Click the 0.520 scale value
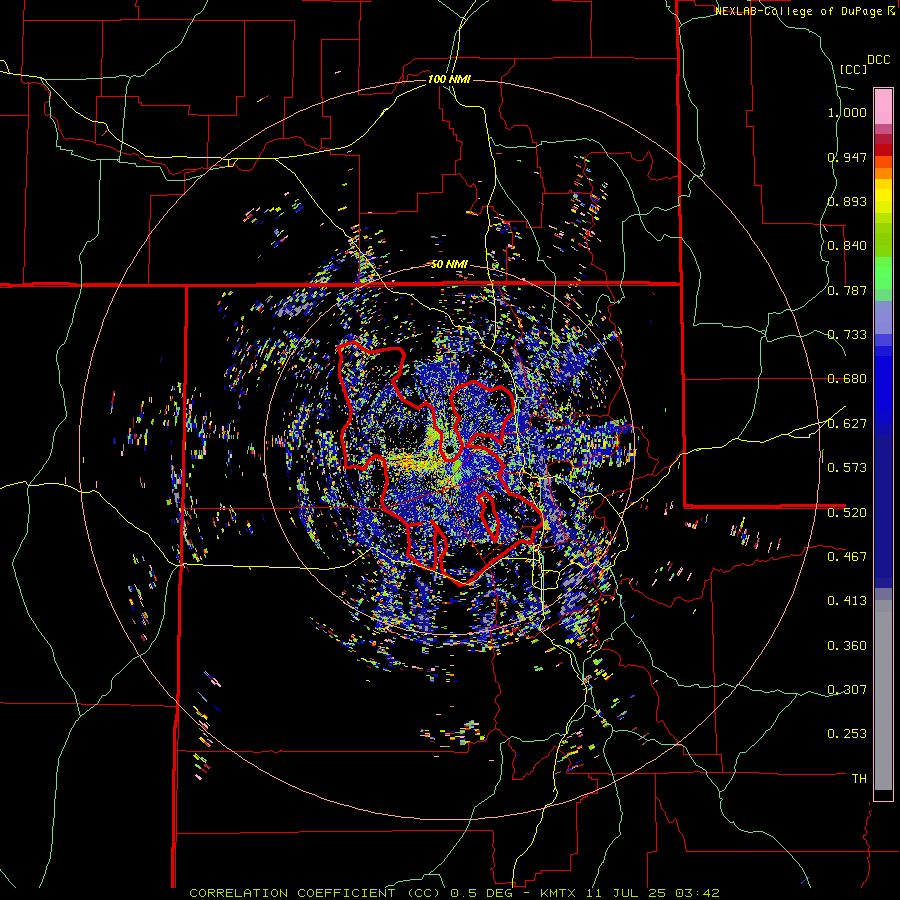900x900 pixels. 847,513
